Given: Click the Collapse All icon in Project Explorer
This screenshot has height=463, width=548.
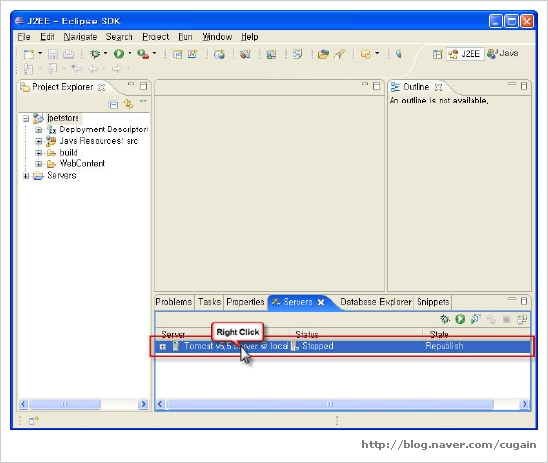Looking at the screenshot, I should (113, 104).
